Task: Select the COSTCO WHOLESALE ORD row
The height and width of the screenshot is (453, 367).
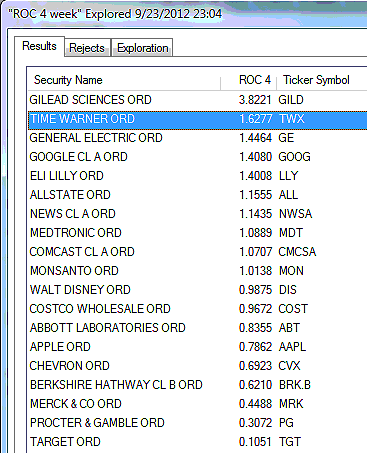Action: [198, 309]
